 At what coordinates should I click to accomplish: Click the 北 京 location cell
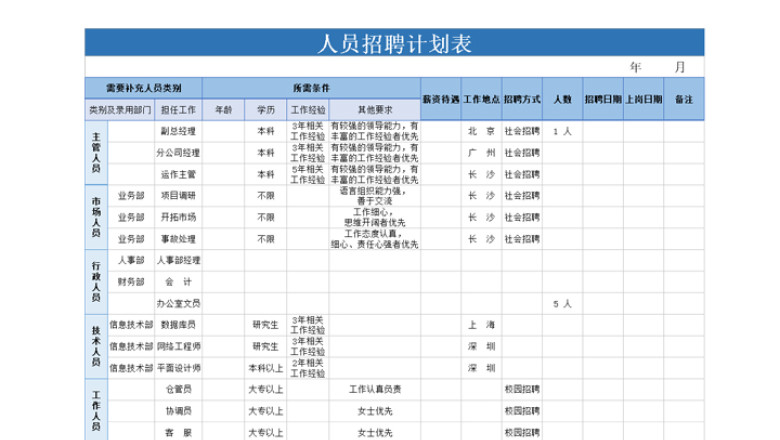click(x=481, y=131)
